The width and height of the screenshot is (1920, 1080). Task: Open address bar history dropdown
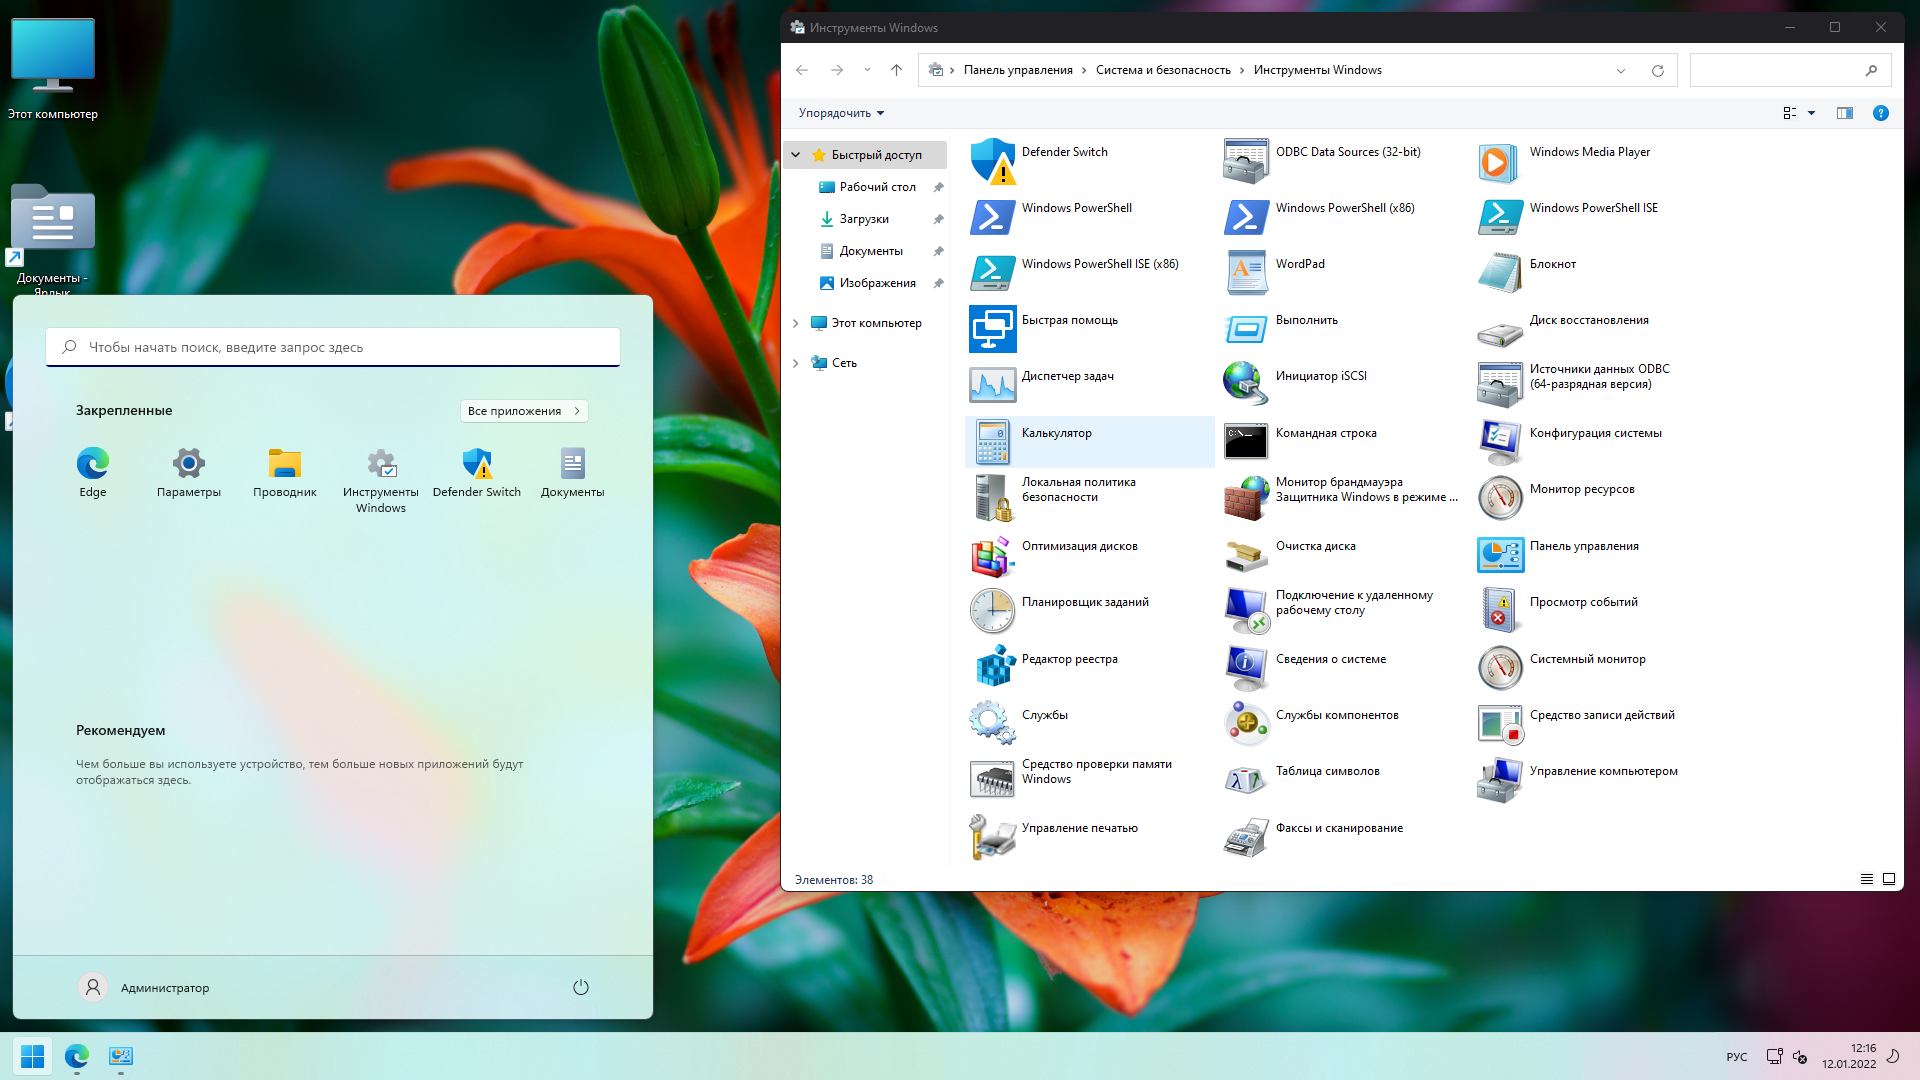tap(1620, 70)
